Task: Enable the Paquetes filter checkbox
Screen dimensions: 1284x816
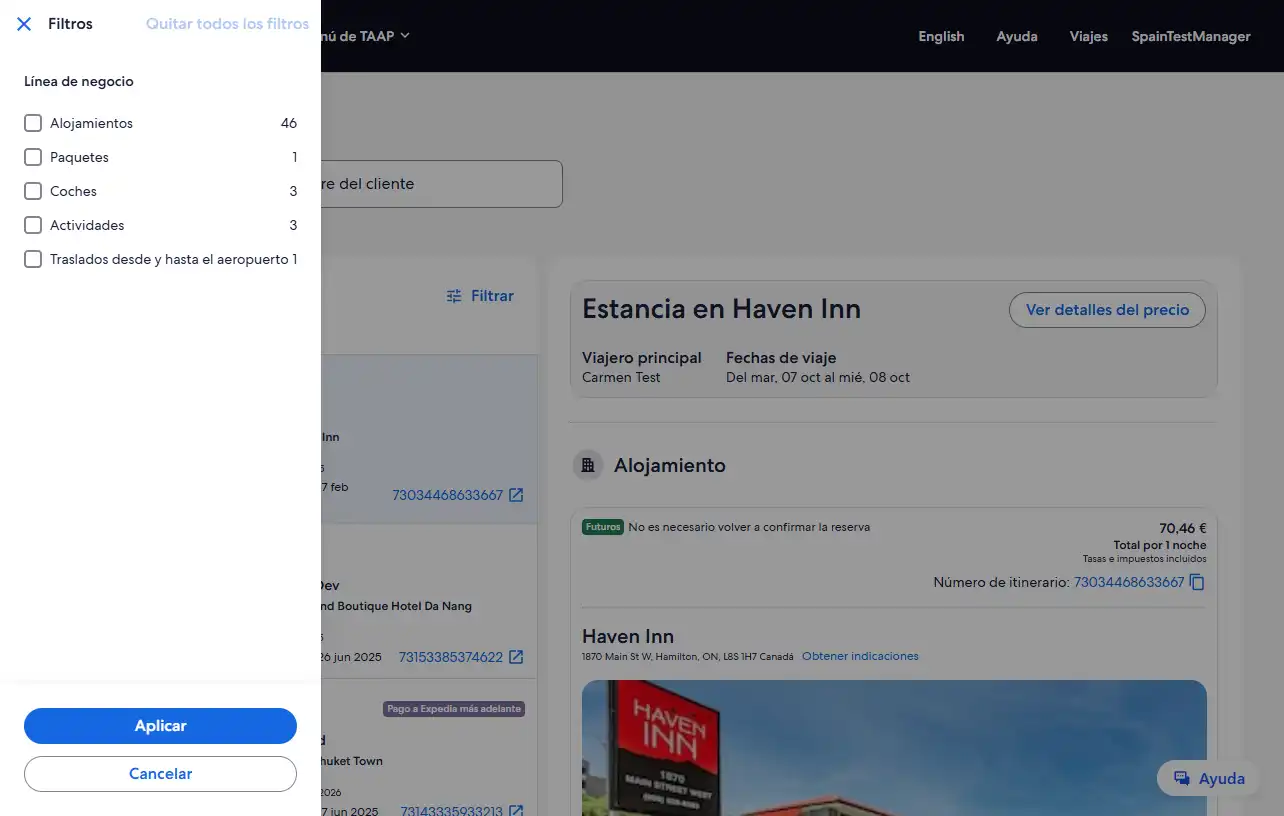Action: point(33,157)
